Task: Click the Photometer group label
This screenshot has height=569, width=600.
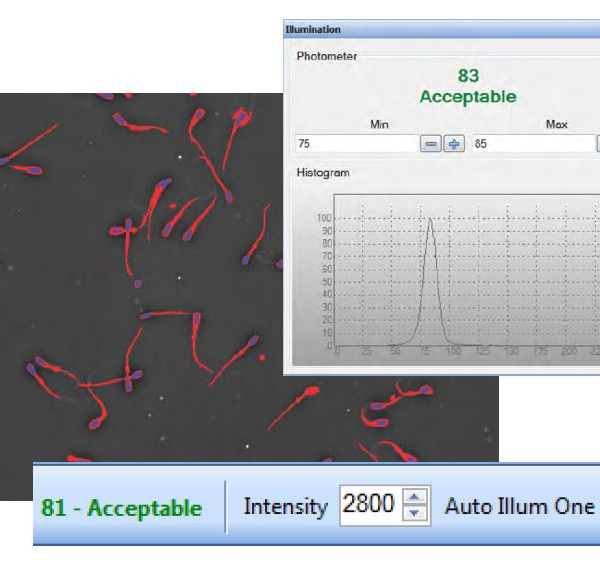Action: 327,56
